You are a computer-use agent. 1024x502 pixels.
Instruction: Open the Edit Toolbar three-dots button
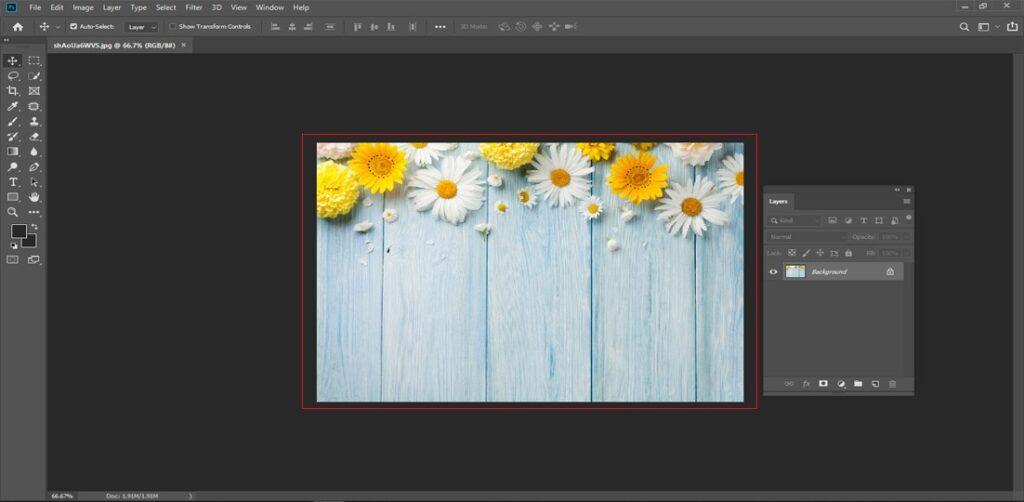(x=34, y=212)
